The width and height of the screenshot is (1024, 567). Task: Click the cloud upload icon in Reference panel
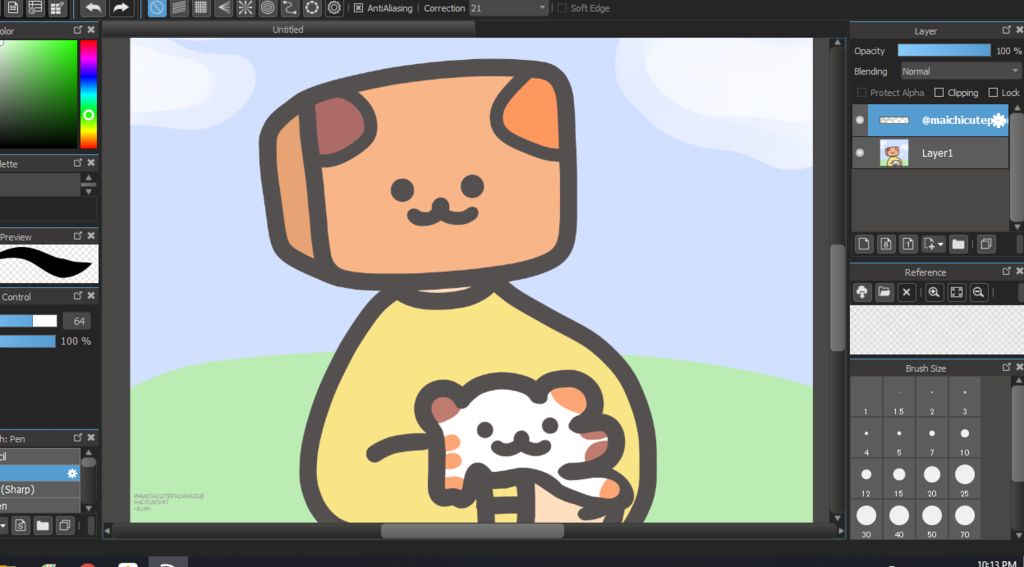pos(862,292)
